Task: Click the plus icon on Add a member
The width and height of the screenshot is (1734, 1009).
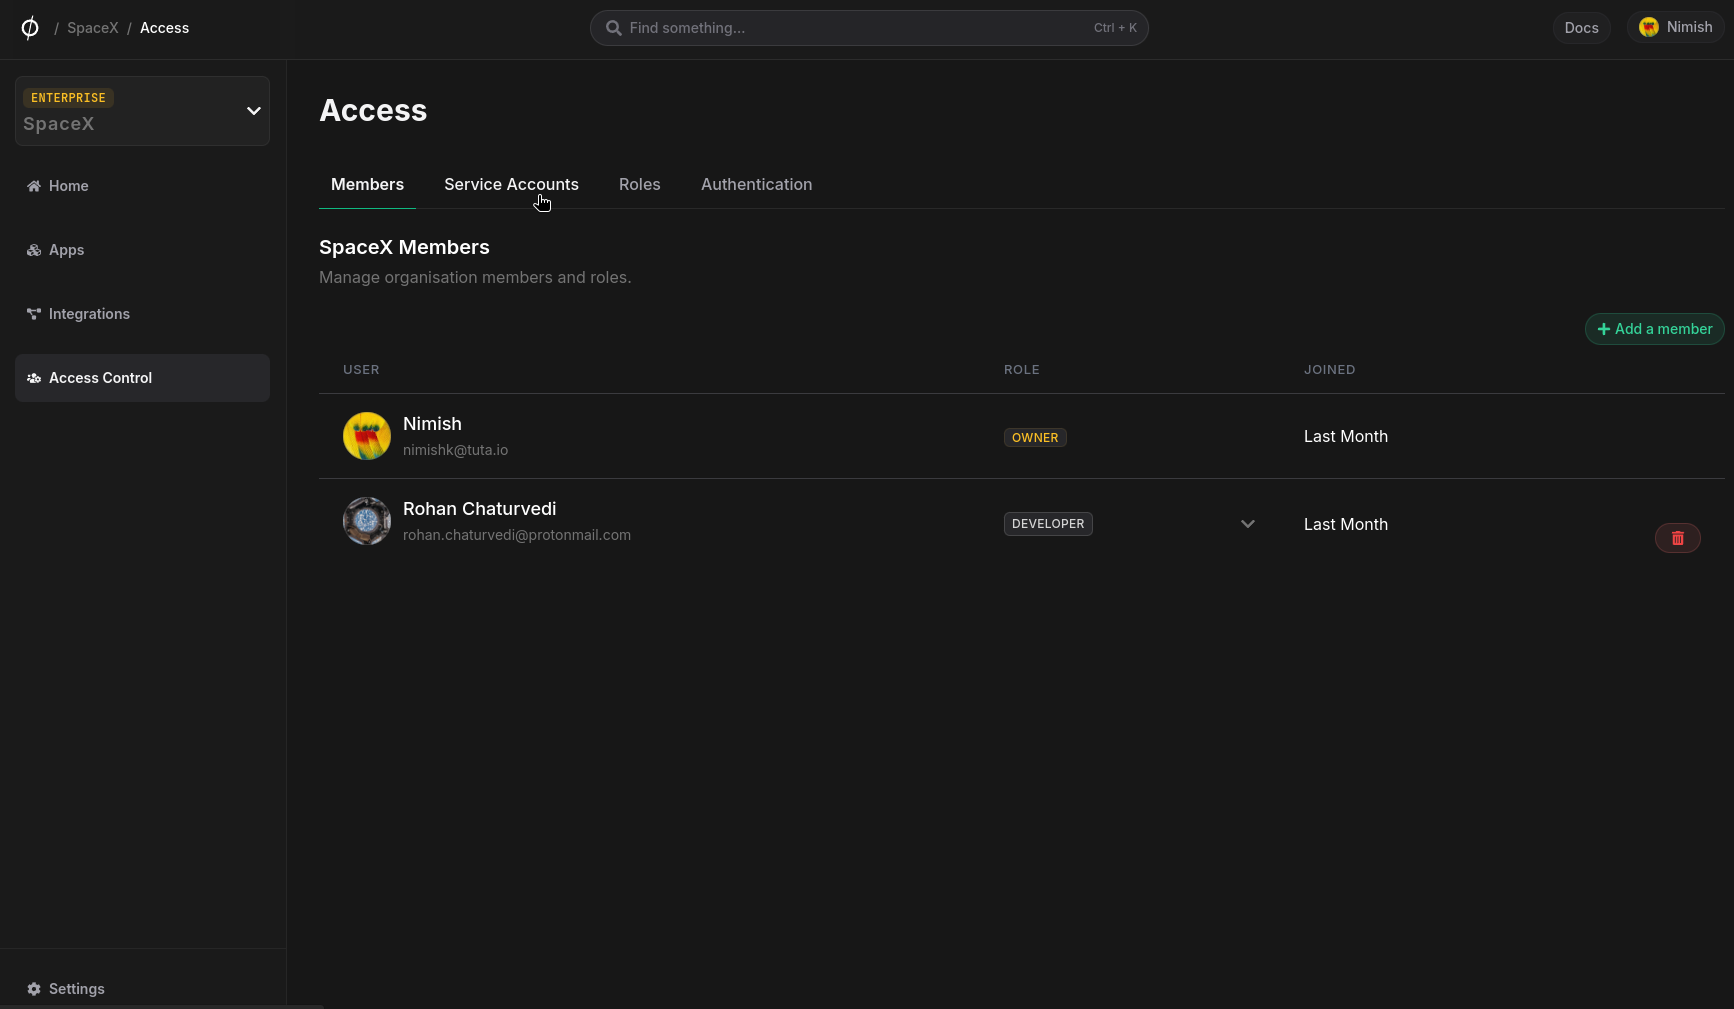Action: tap(1604, 329)
